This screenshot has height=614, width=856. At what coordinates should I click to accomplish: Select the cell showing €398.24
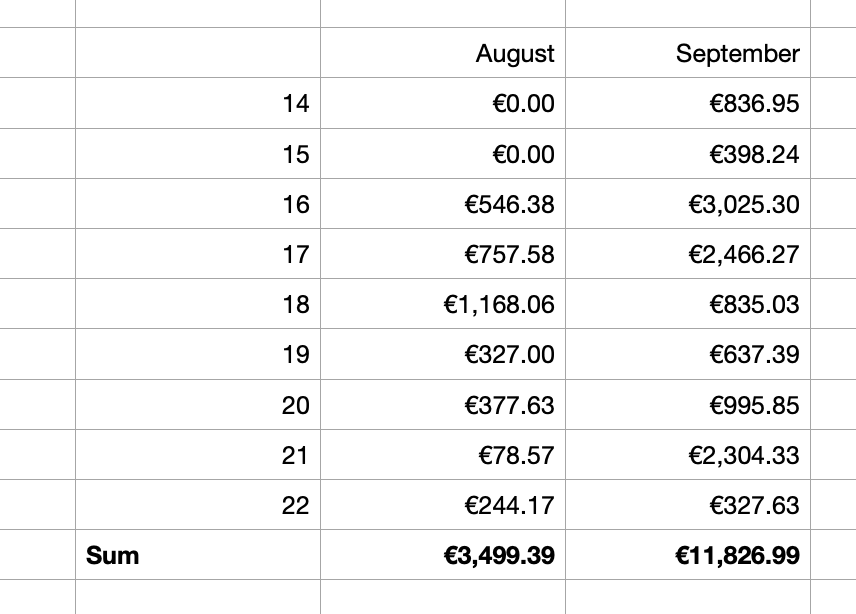coord(688,153)
